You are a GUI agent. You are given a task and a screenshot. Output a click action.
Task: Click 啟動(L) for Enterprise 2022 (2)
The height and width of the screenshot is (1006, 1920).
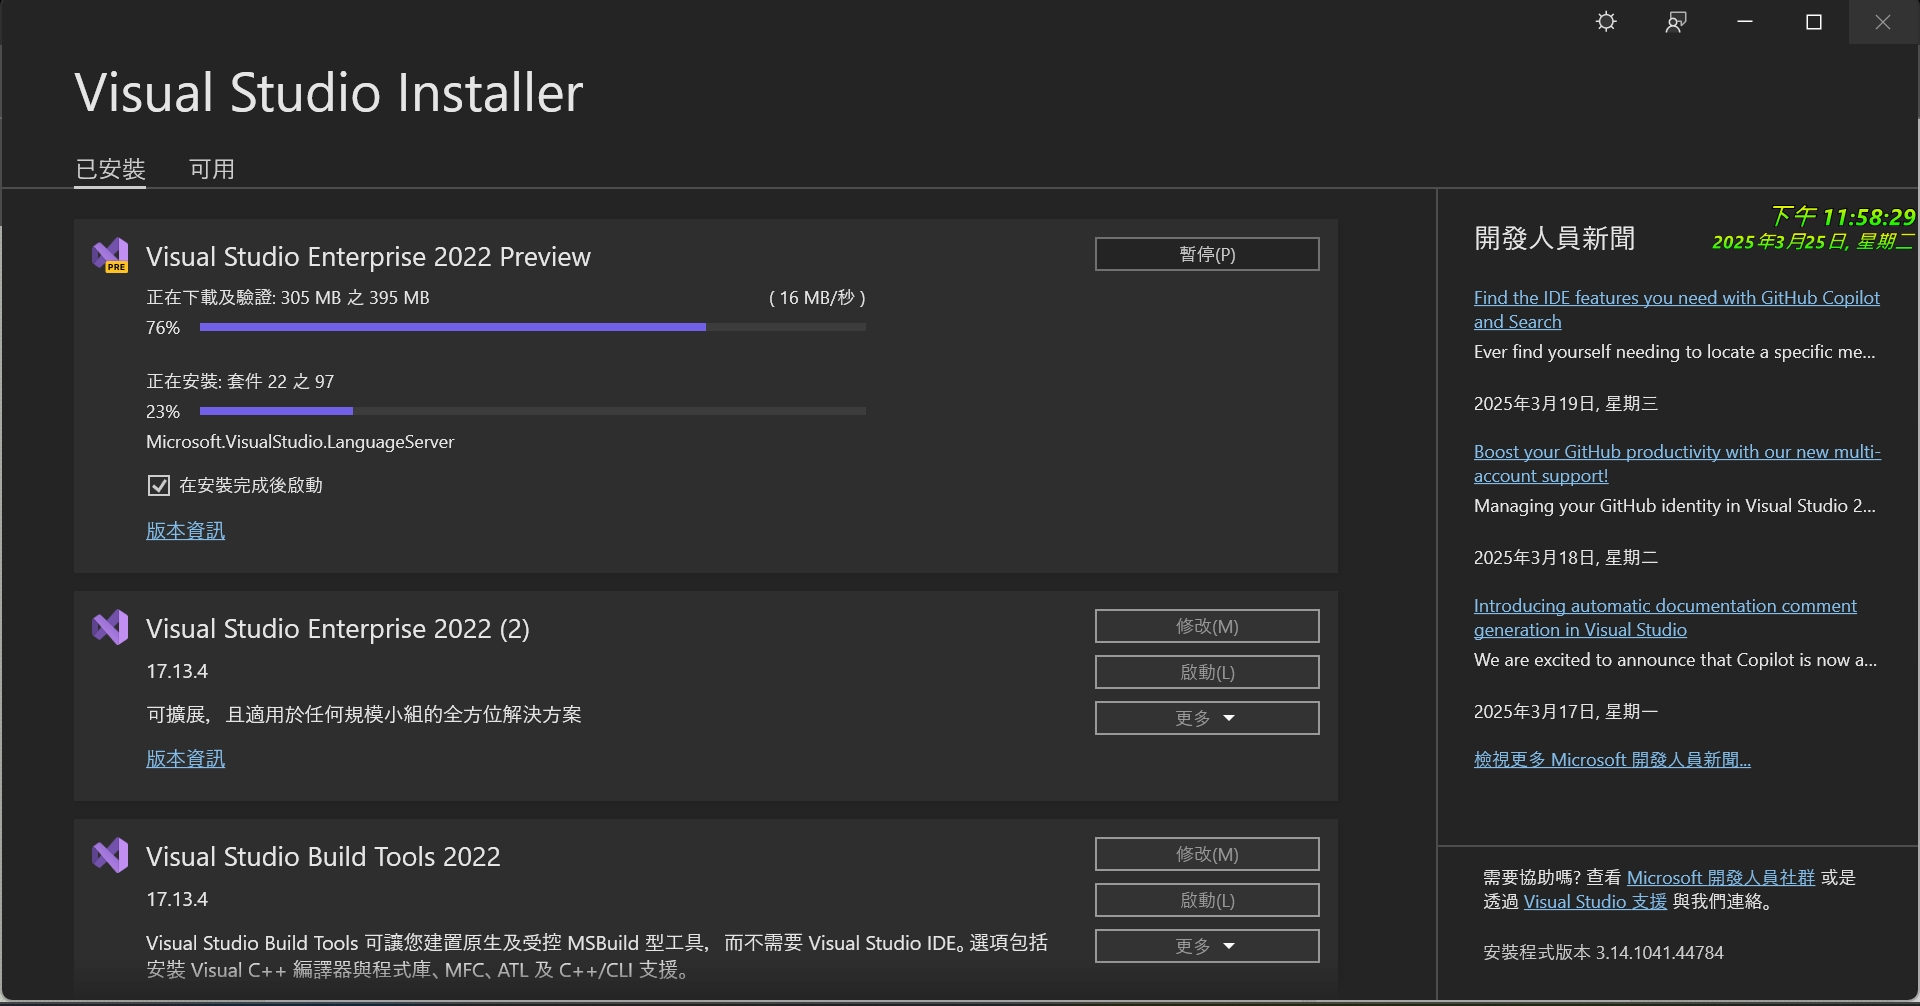click(x=1207, y=672)
